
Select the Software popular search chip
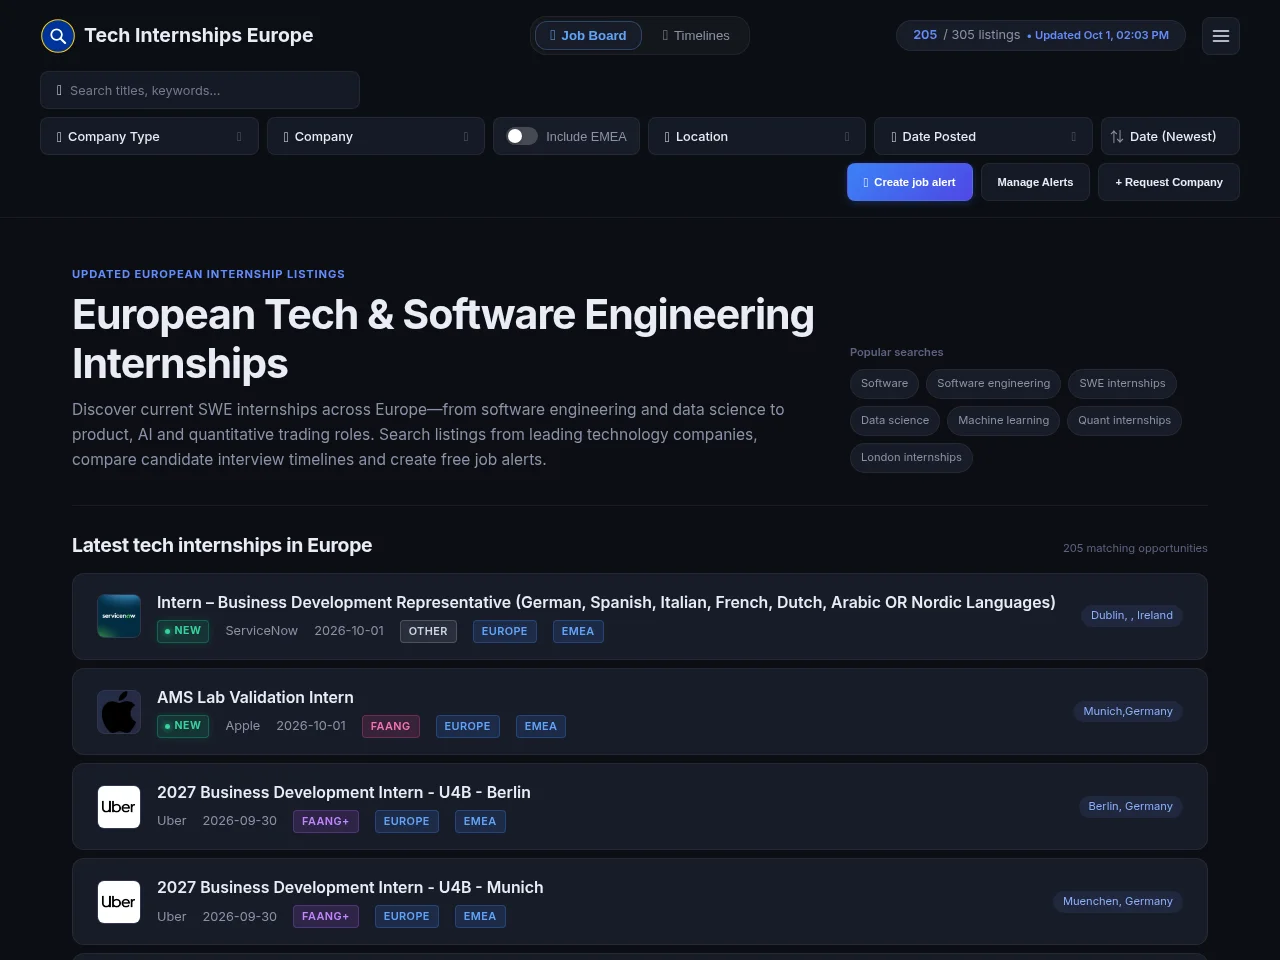click(x=884, y=383)
